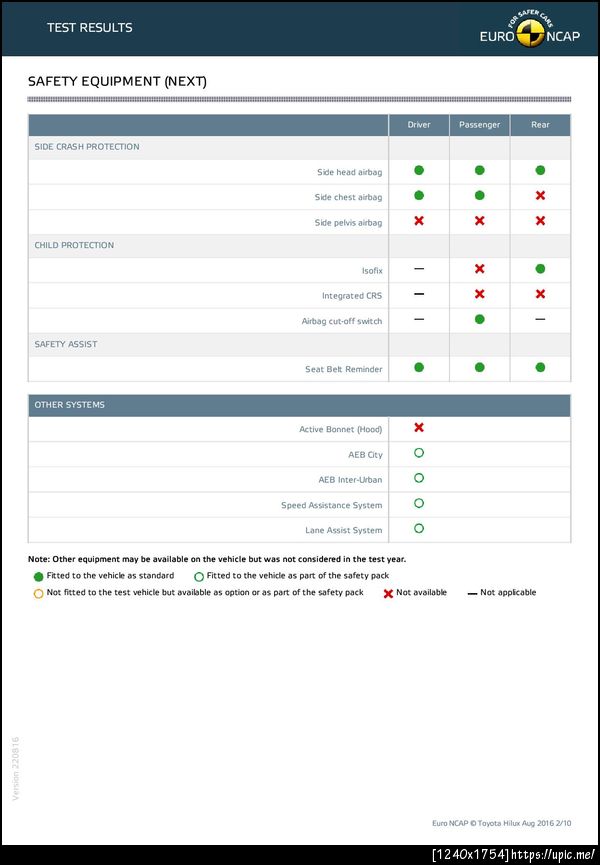The height and width of the screenshot is (865, 600).
Task: Click 'Version 220816' vertical text
Action: (16, 768)
